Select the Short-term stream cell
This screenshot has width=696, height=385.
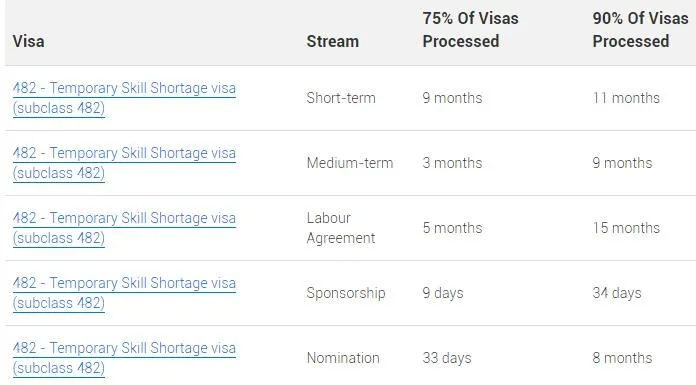point(341,98)
